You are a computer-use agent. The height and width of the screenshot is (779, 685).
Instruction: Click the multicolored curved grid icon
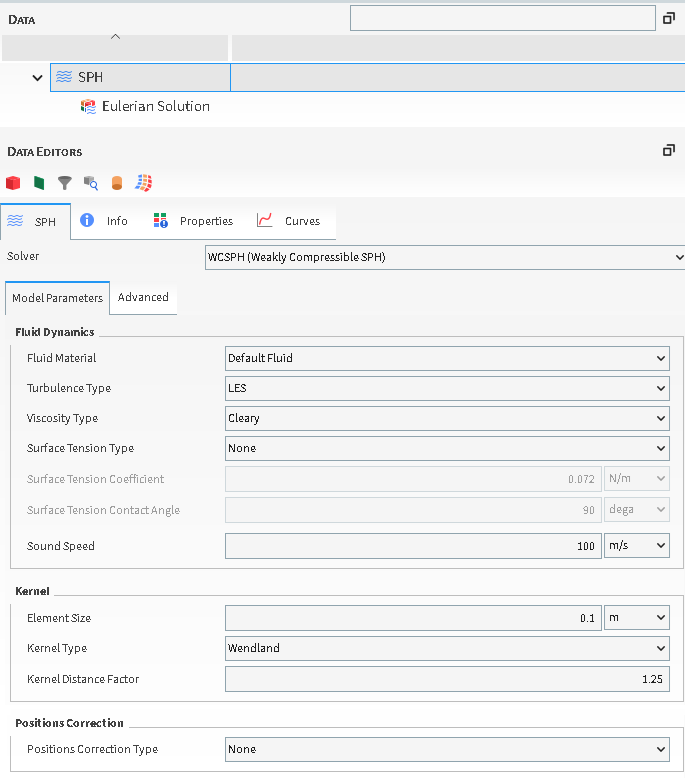(x=144, y=183)
